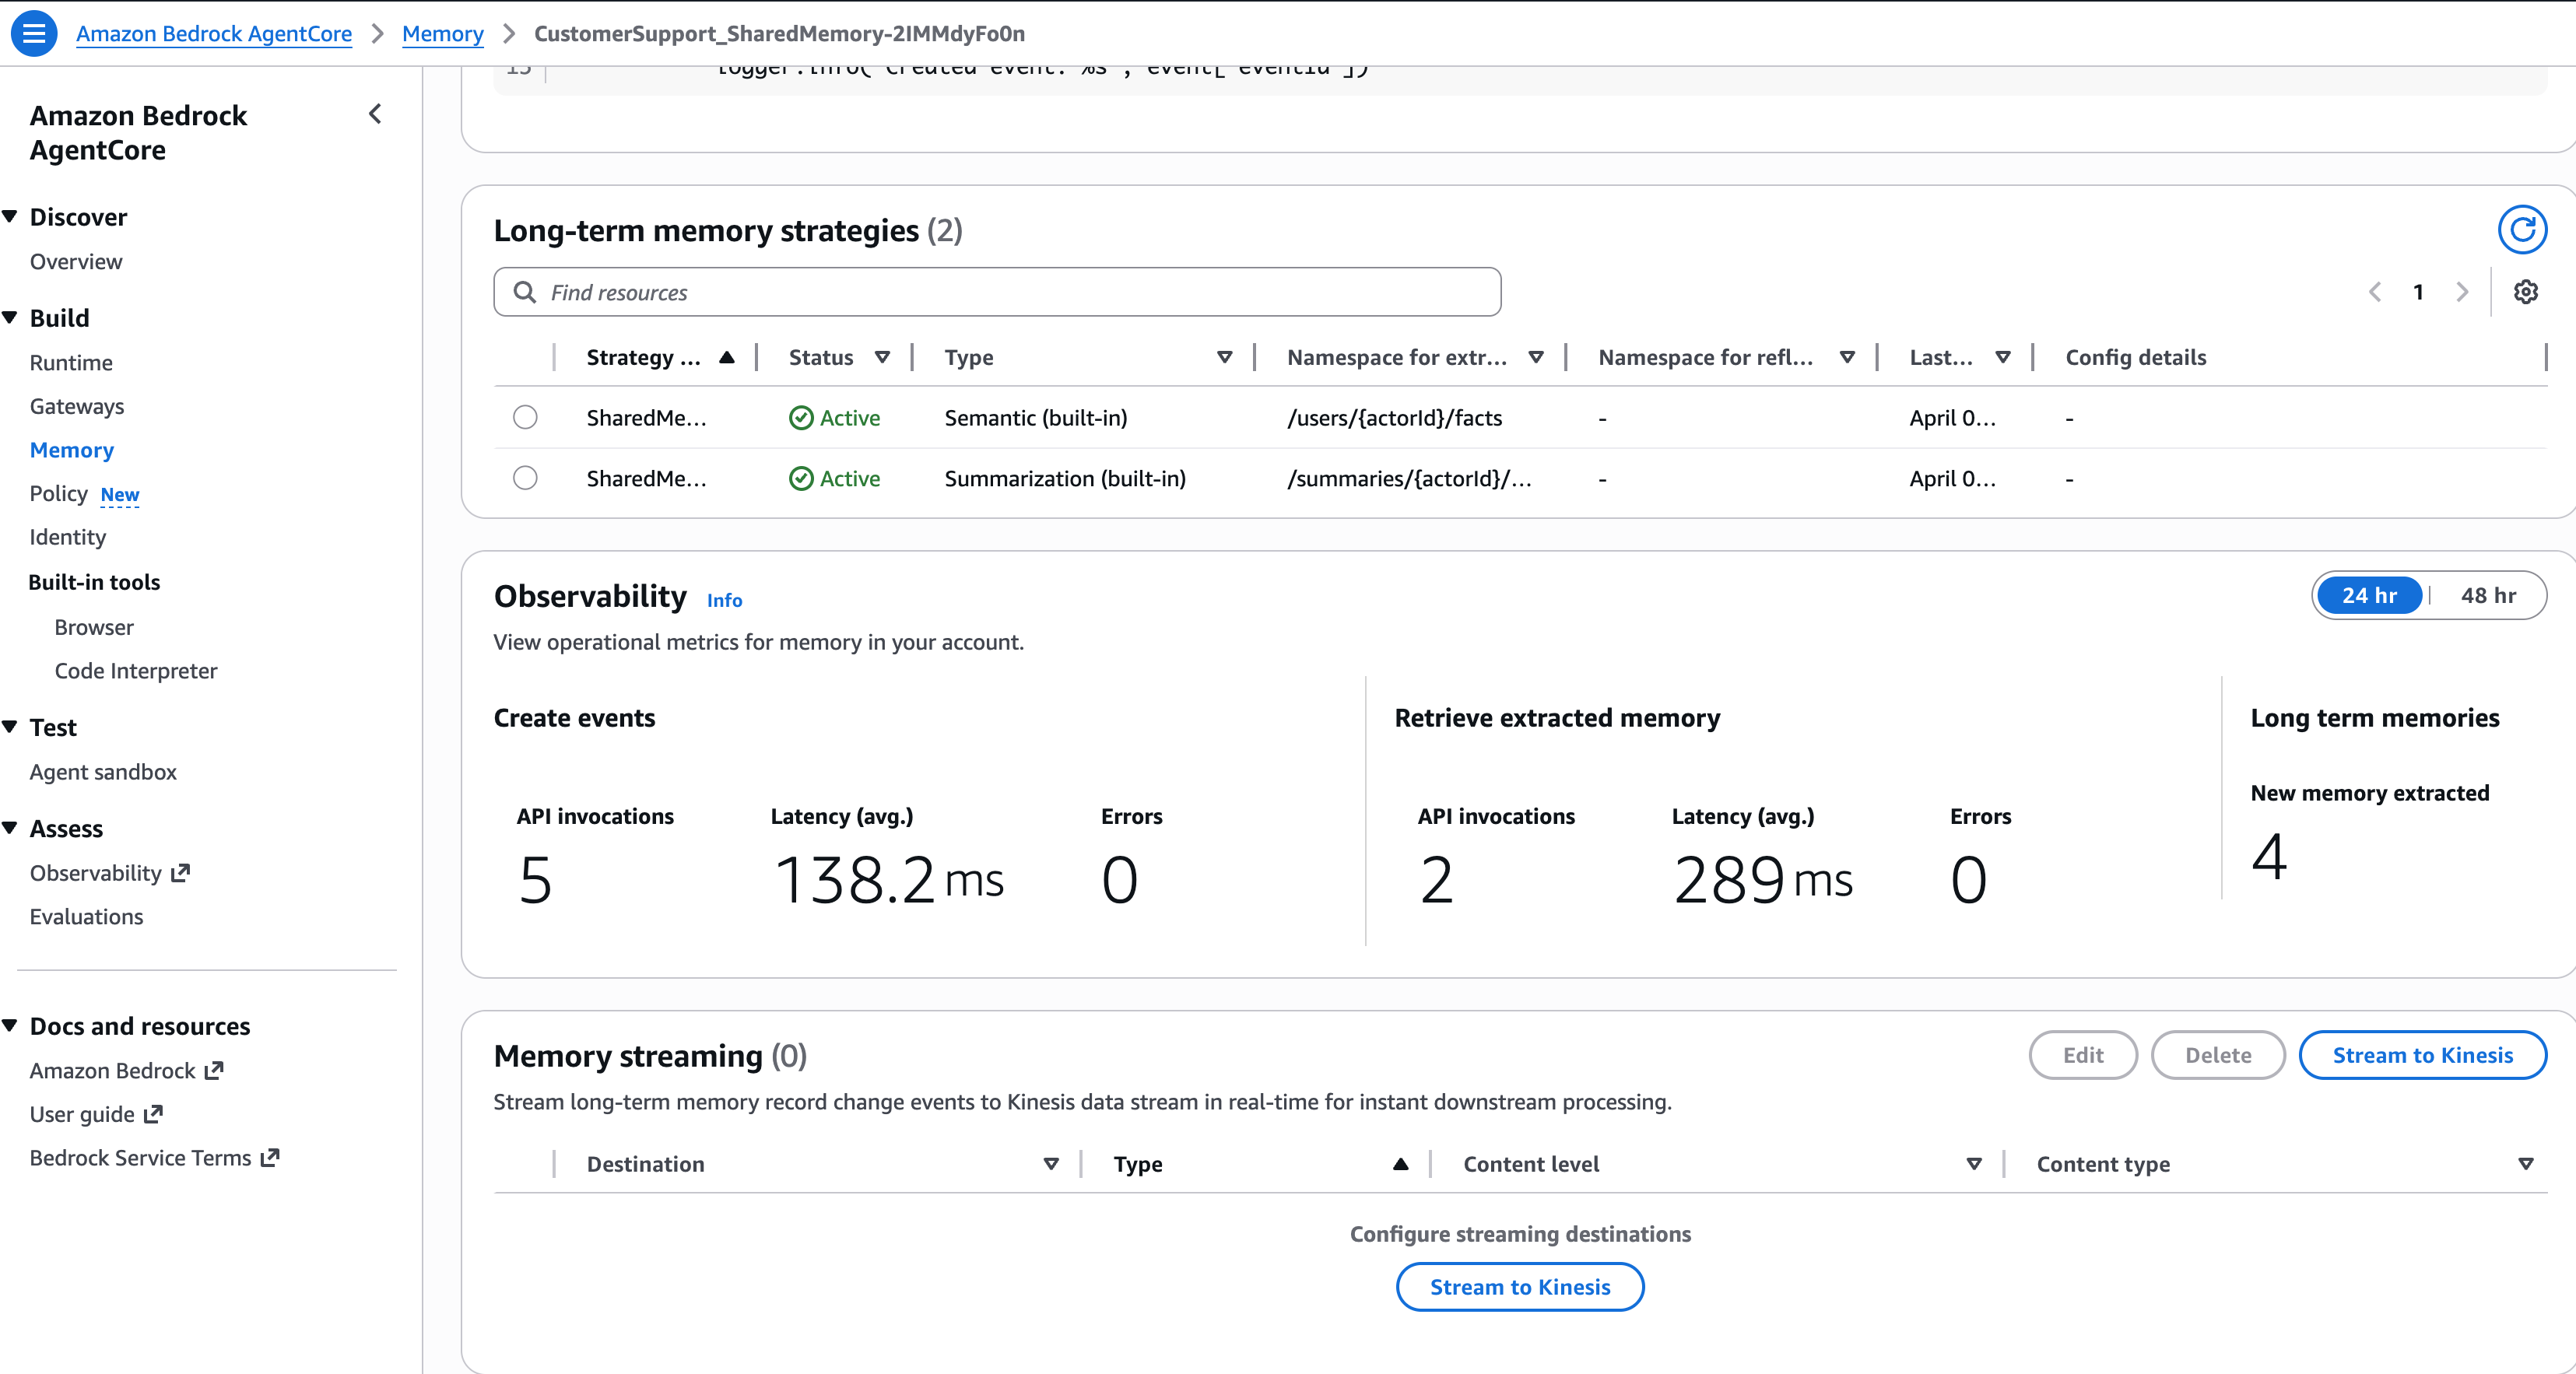
Task: Select the Semantic strategy radio button
Action: click(x=525, y=417)
